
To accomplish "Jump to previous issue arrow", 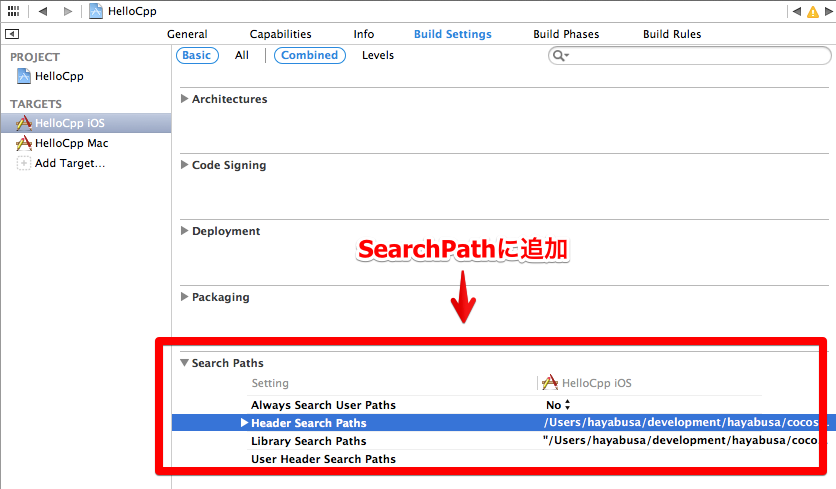I will (x=797, y=11).
